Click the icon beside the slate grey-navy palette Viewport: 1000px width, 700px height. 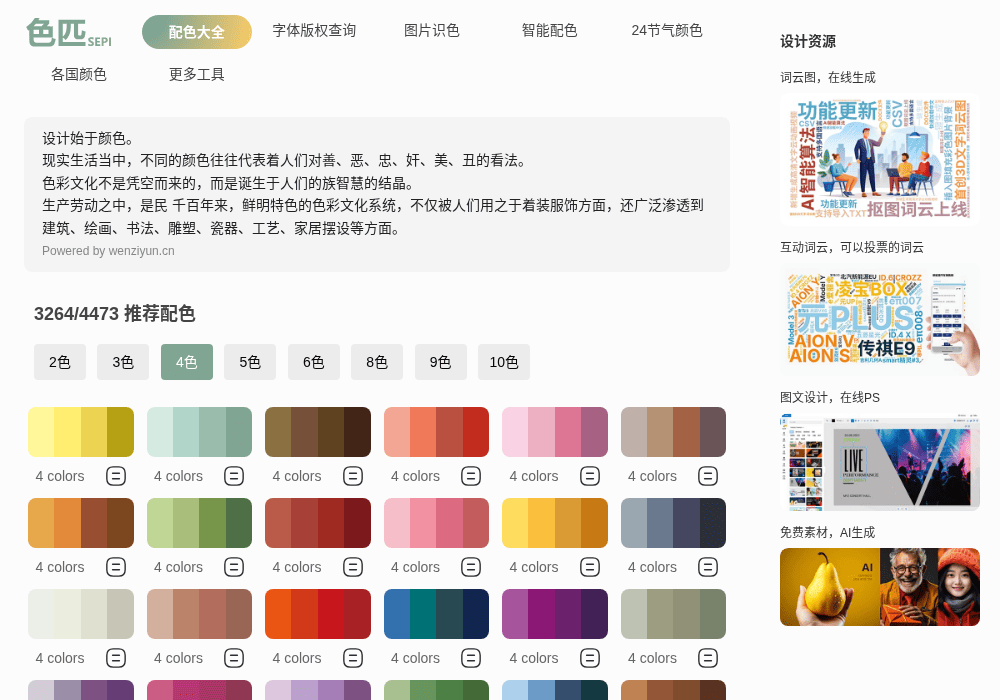pyautogui.click(x=708, y=567)
